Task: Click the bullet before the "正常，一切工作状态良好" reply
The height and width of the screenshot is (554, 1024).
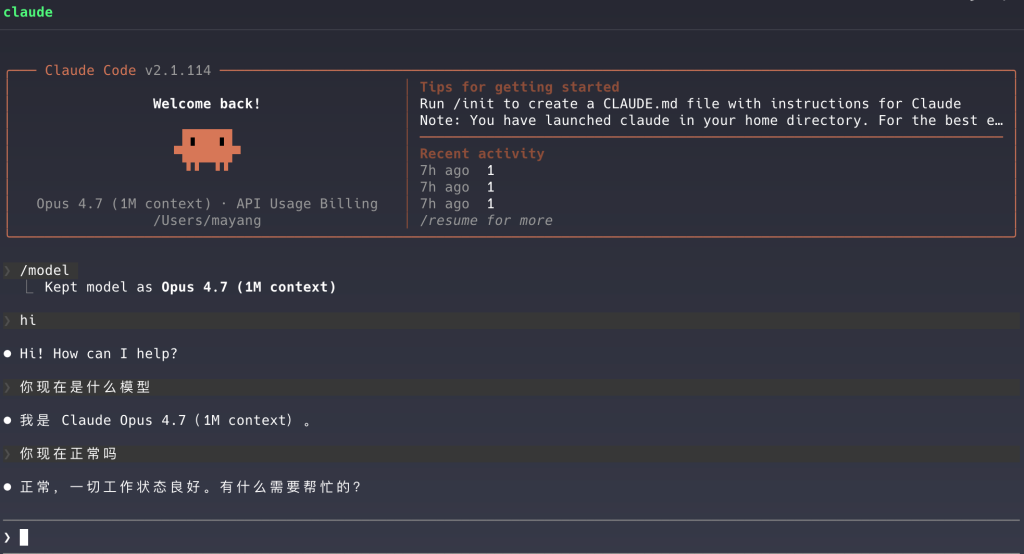Action: [x=8, y=487]
